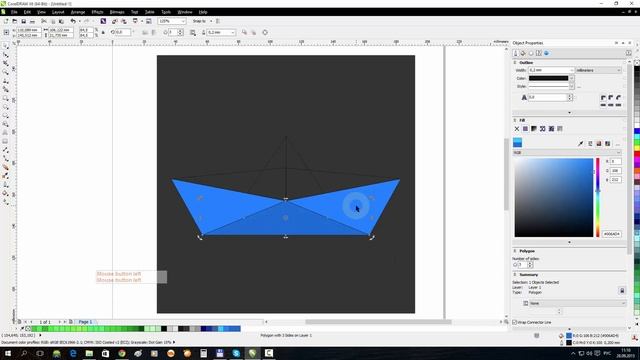This screenshot has width=640, height=360.
Task: Click the Convert to curves icon
Action: pyautogui.click(x=265, y=32)
